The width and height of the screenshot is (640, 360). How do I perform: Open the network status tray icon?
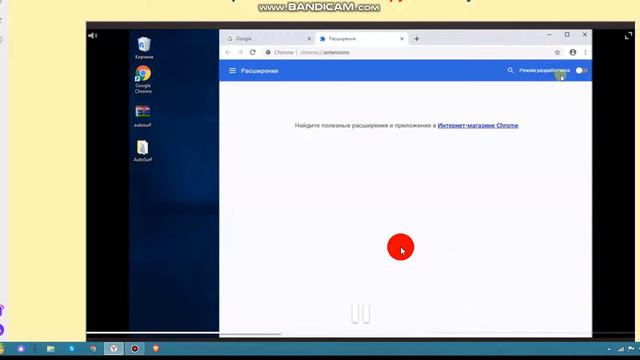pyautogui.click(x=620, y=349)
